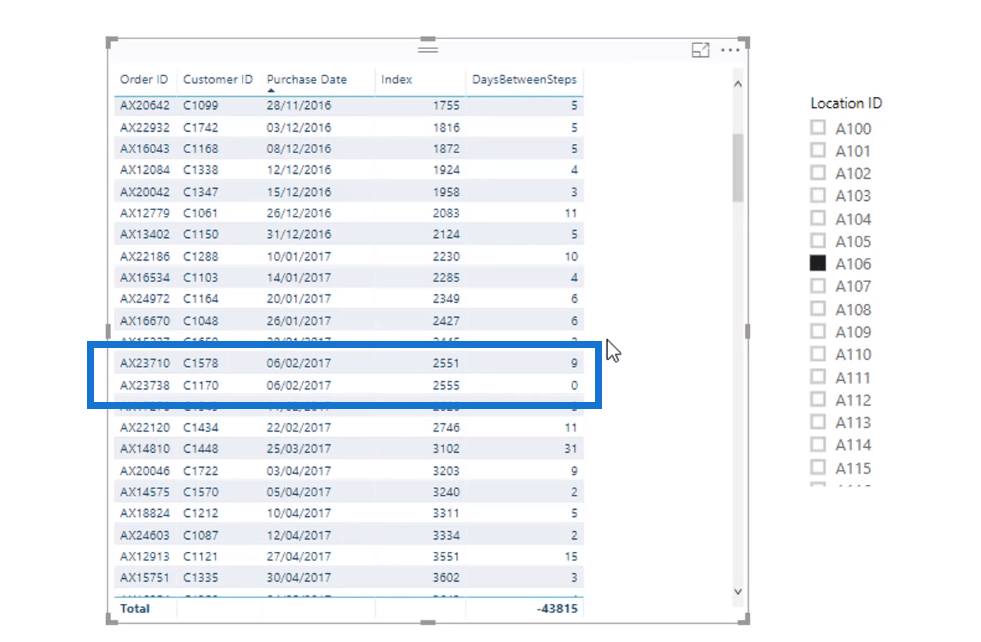981x642 pixels.
Task: Select the AX16534 order cell
Action: click(x=145, y=278)
